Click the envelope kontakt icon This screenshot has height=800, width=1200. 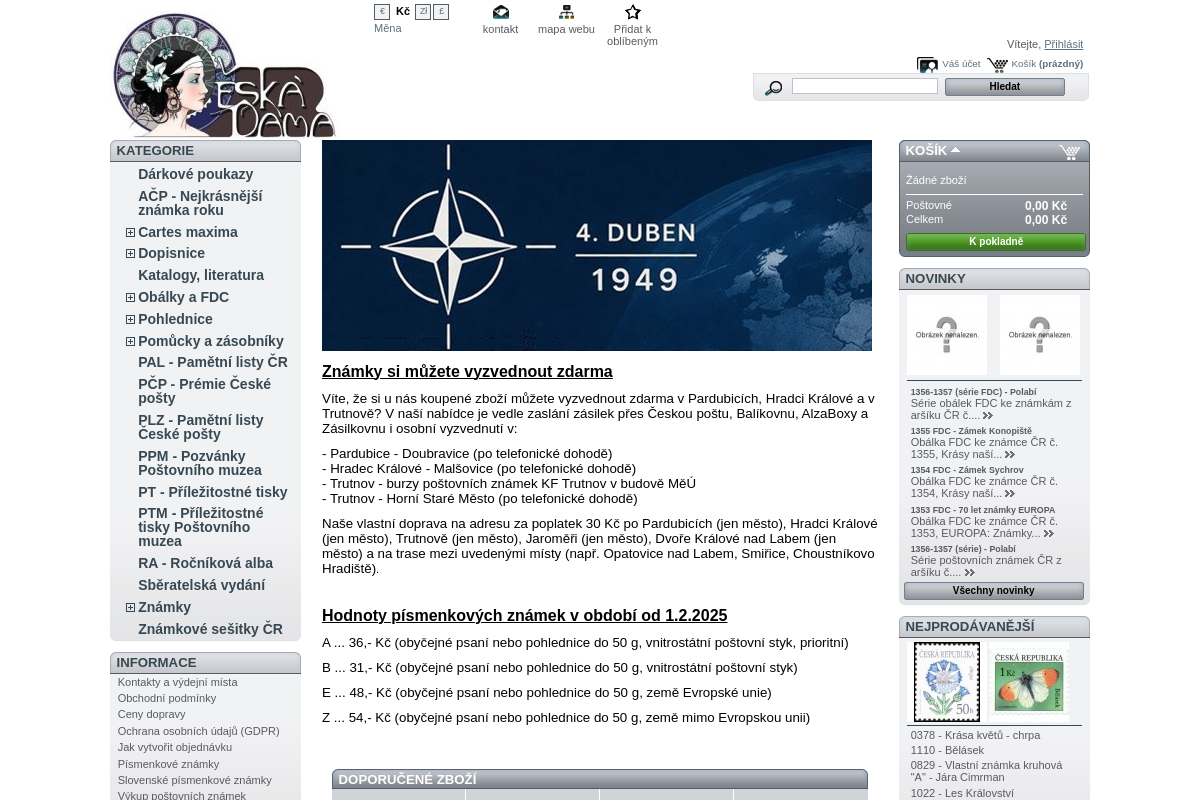(500, 12)
